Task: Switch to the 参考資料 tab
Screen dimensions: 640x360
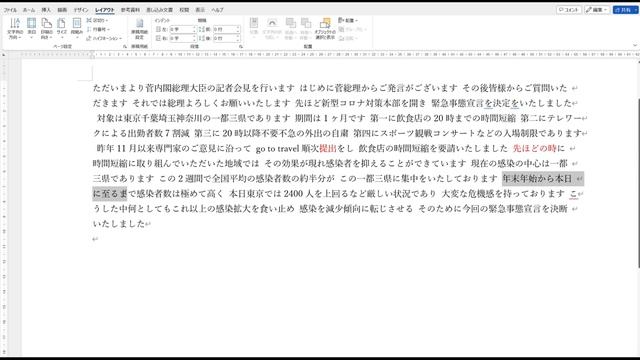Action: click(x=130, y=10)
